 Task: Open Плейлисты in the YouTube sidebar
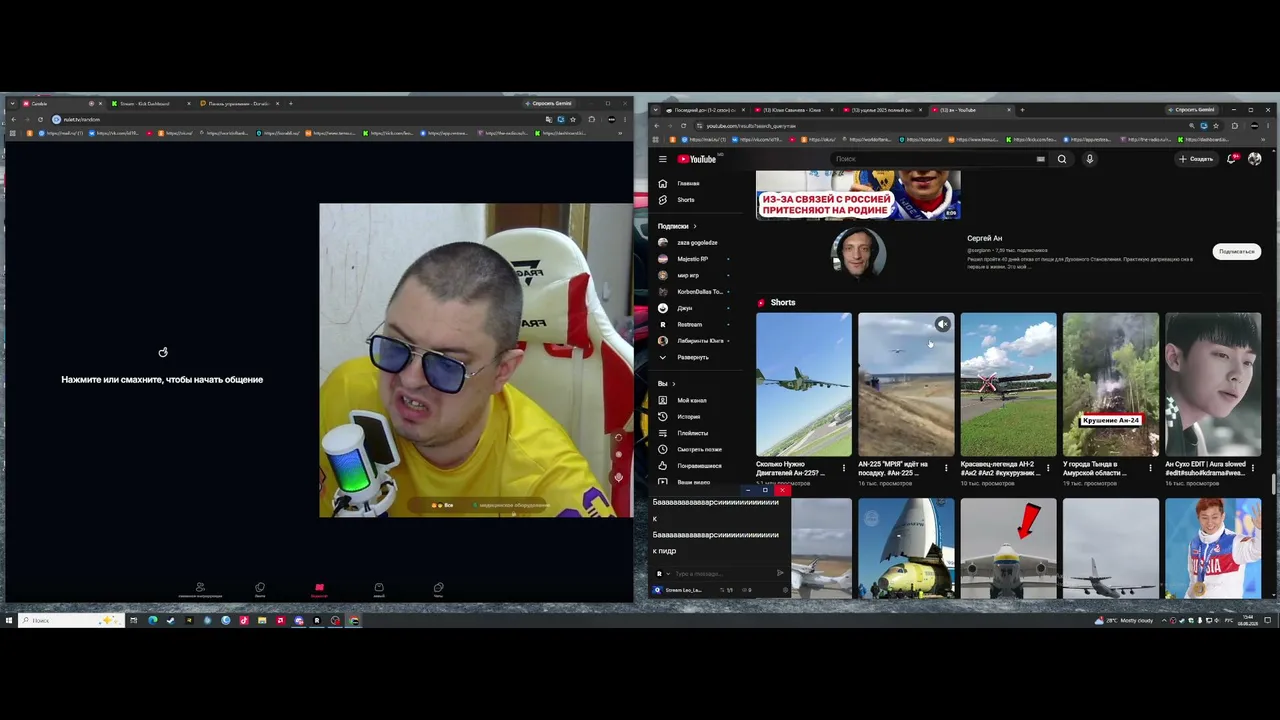point(692,433)
